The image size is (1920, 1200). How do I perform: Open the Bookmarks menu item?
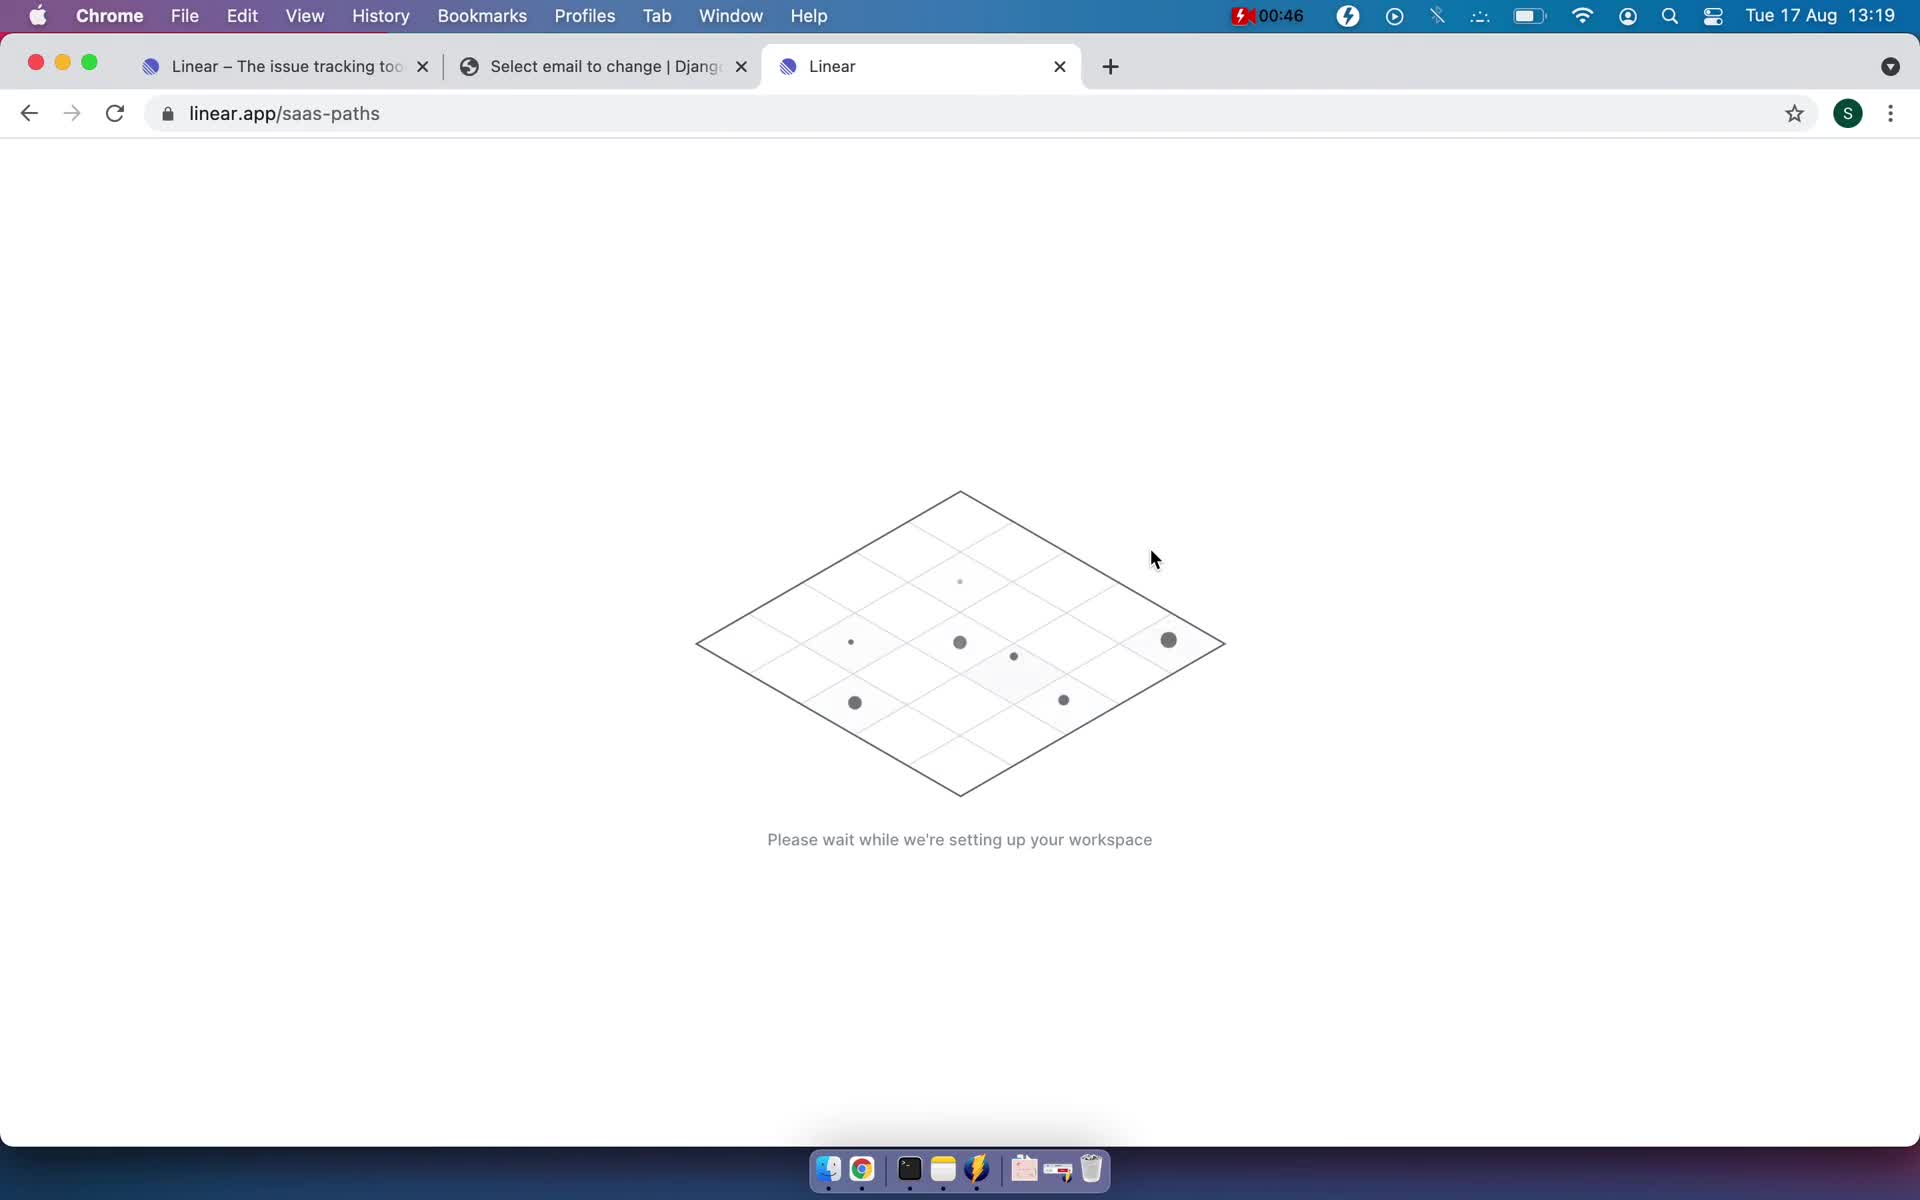pyautogui.click(x=482, y=15)
